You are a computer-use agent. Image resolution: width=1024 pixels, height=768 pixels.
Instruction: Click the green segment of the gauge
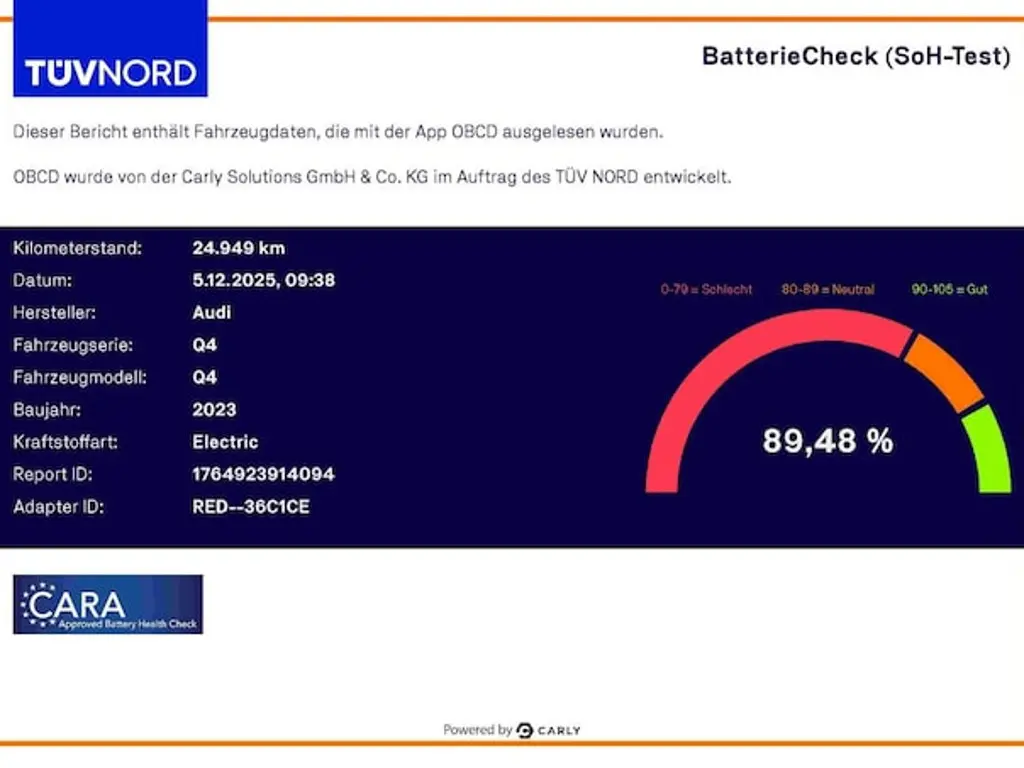click(x=986, y=450)
